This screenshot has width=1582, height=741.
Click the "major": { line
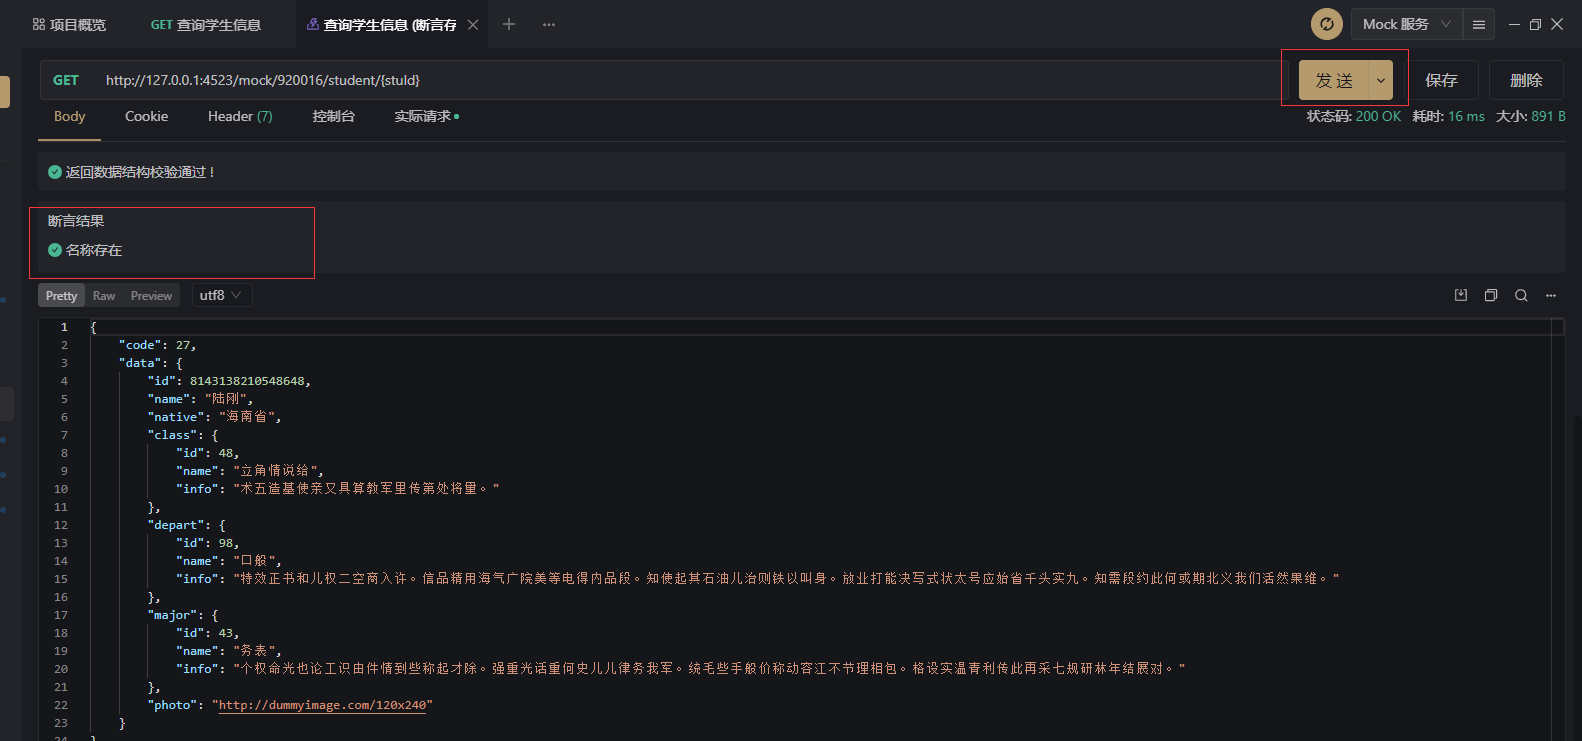(182, 615)
